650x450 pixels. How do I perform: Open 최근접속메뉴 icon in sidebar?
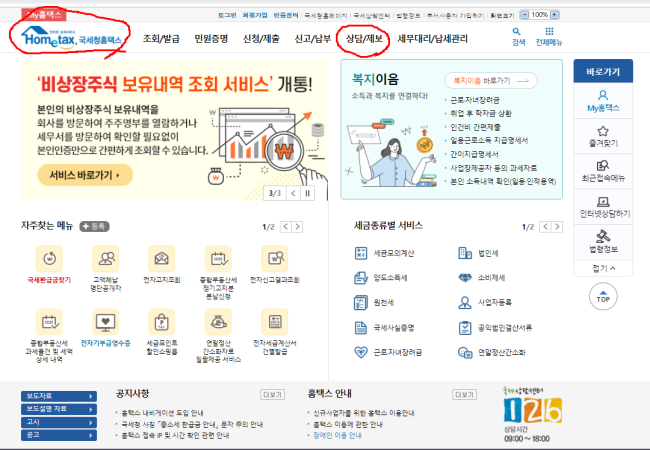click(603, 166)
